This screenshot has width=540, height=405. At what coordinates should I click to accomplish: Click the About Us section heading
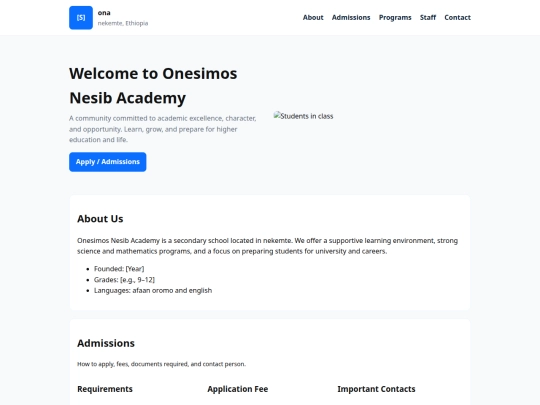[100, 219]
